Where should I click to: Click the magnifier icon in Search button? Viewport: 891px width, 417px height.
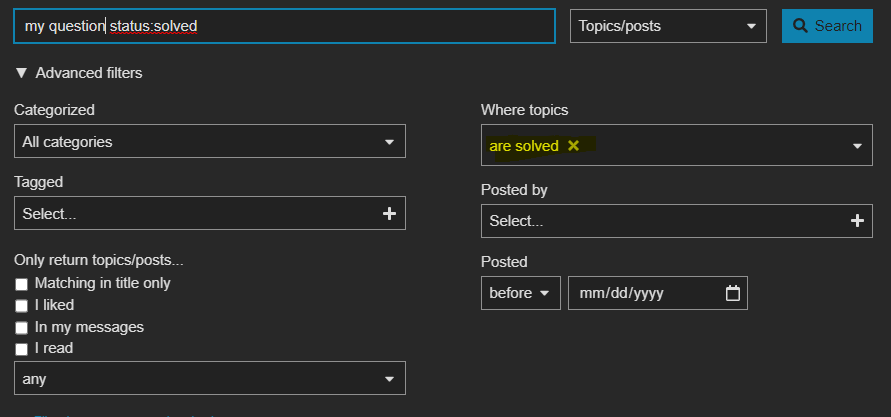click(801, 26)
